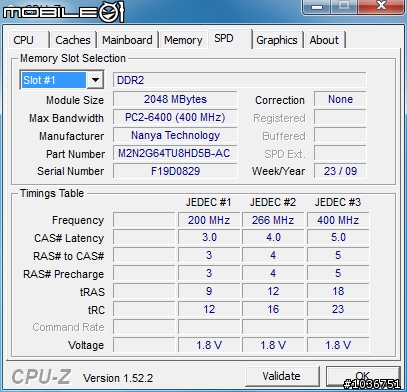Image resolution: width=407 pixels, height=392 pixels.
Task: Select the 2048 MBytes module size value
Action: coord(175,99)
